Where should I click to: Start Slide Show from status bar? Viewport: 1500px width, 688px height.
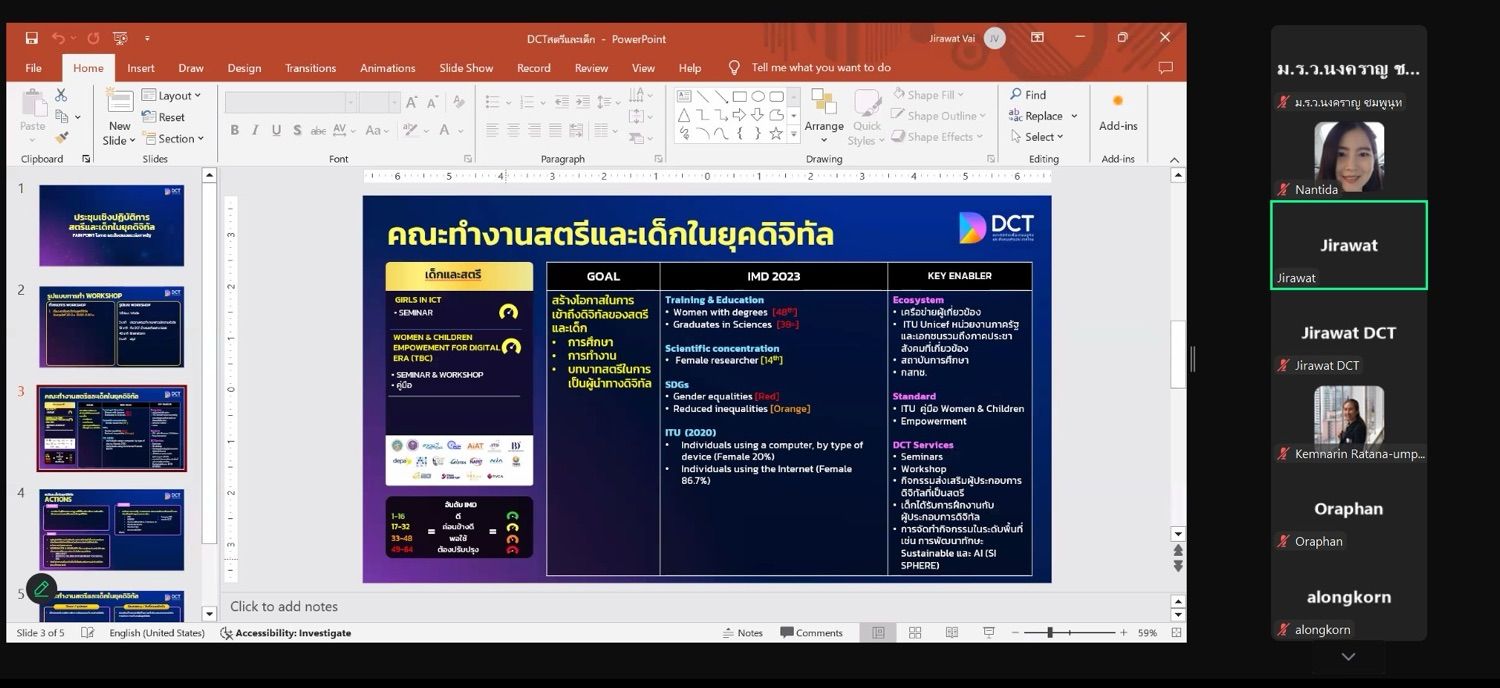click(x=989, y=633)
